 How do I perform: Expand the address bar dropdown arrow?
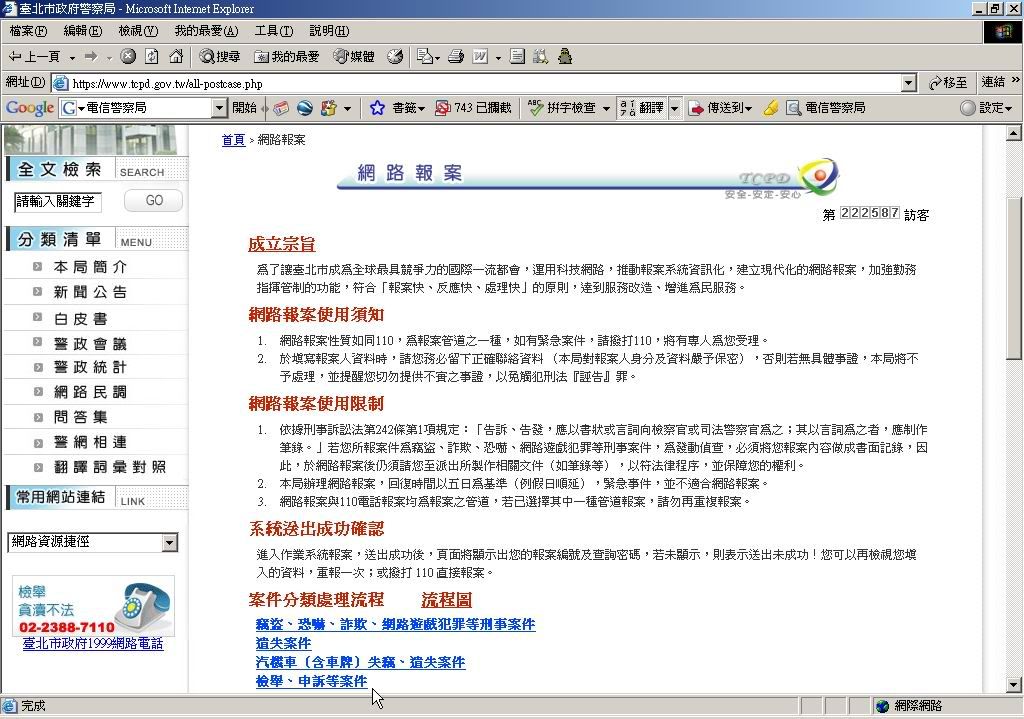[x=908, y=84]
